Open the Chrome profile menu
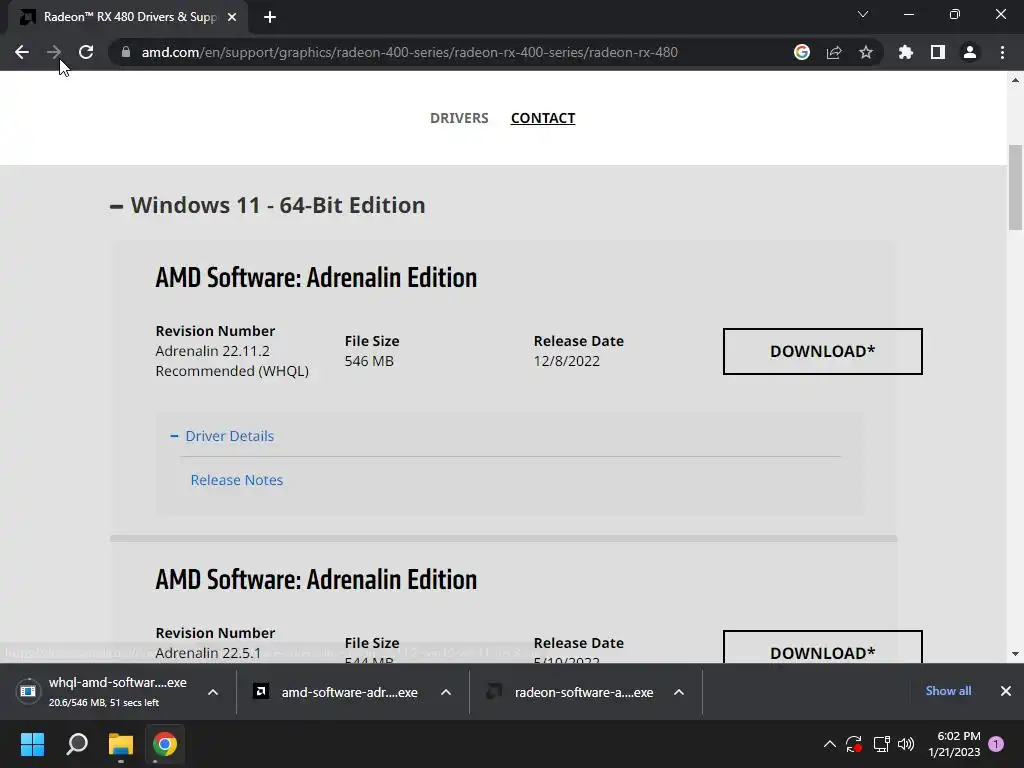This screenshot has height=768, width=1024. (970, 52)
